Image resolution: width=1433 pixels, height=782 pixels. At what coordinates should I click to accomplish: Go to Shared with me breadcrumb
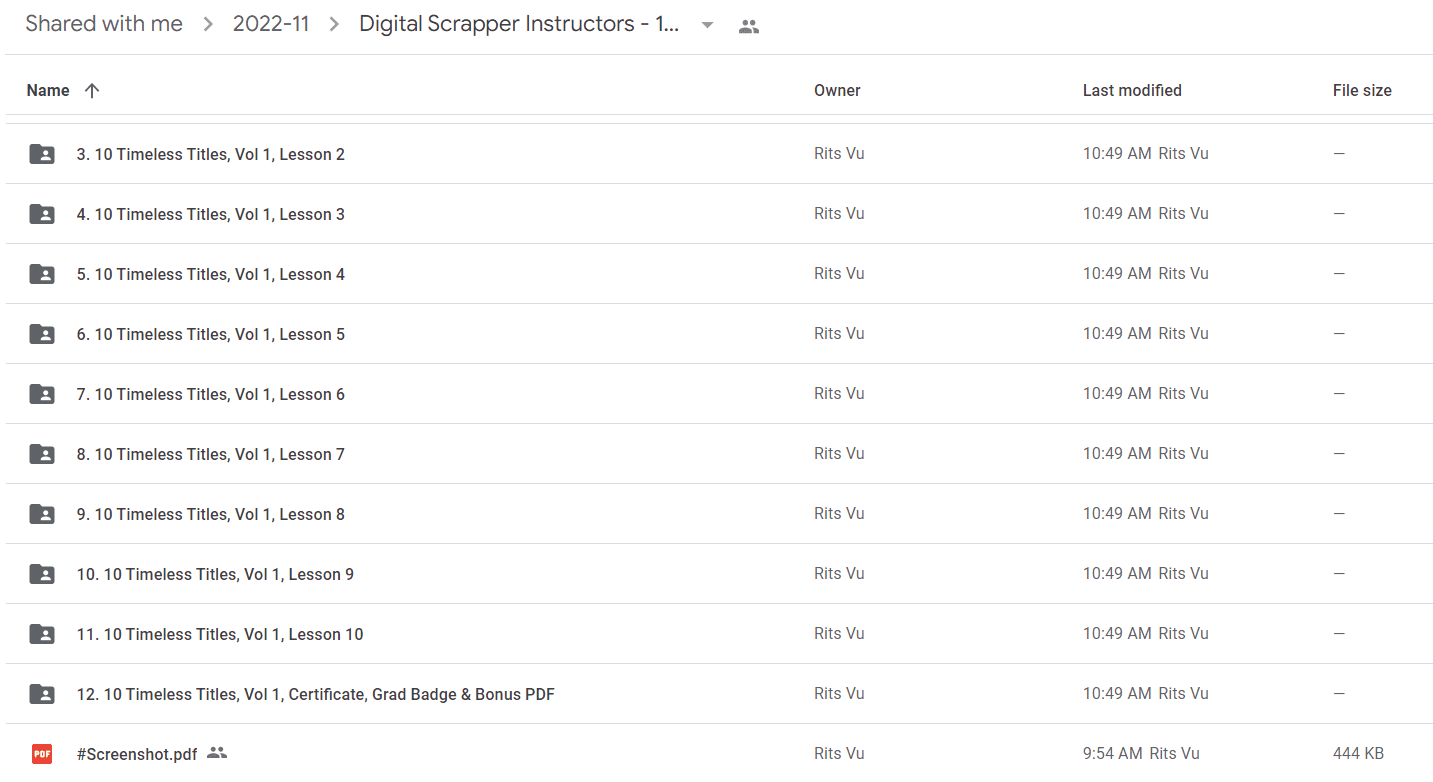click(x=104, y=25)
